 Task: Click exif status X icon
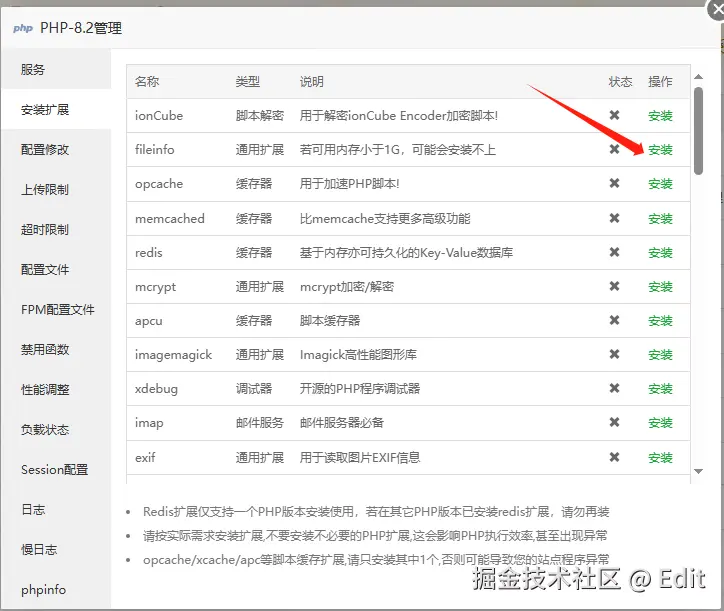pos(614,457)
